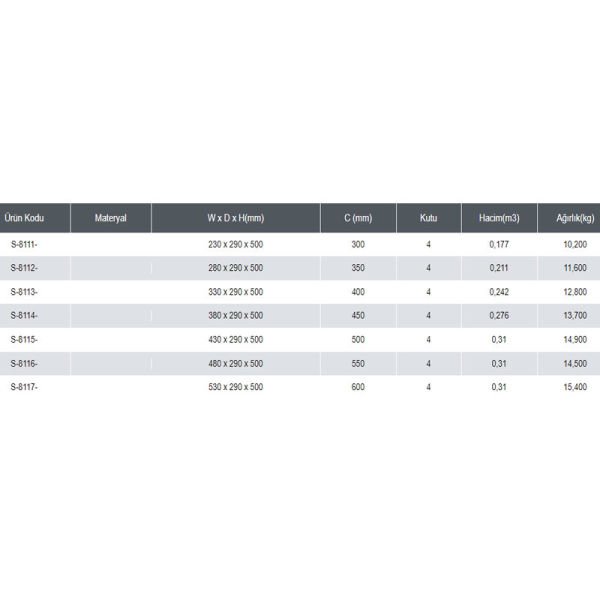Click the Kutu column header

[x=429, y=218]
